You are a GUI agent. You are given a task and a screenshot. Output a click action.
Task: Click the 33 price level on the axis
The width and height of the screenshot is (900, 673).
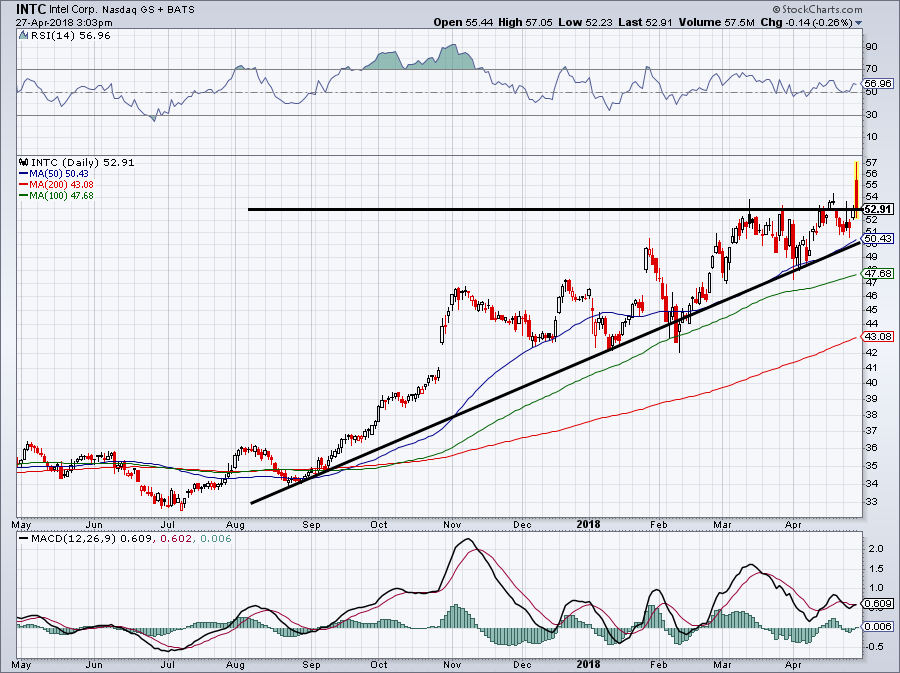click(x=871, y=501)
